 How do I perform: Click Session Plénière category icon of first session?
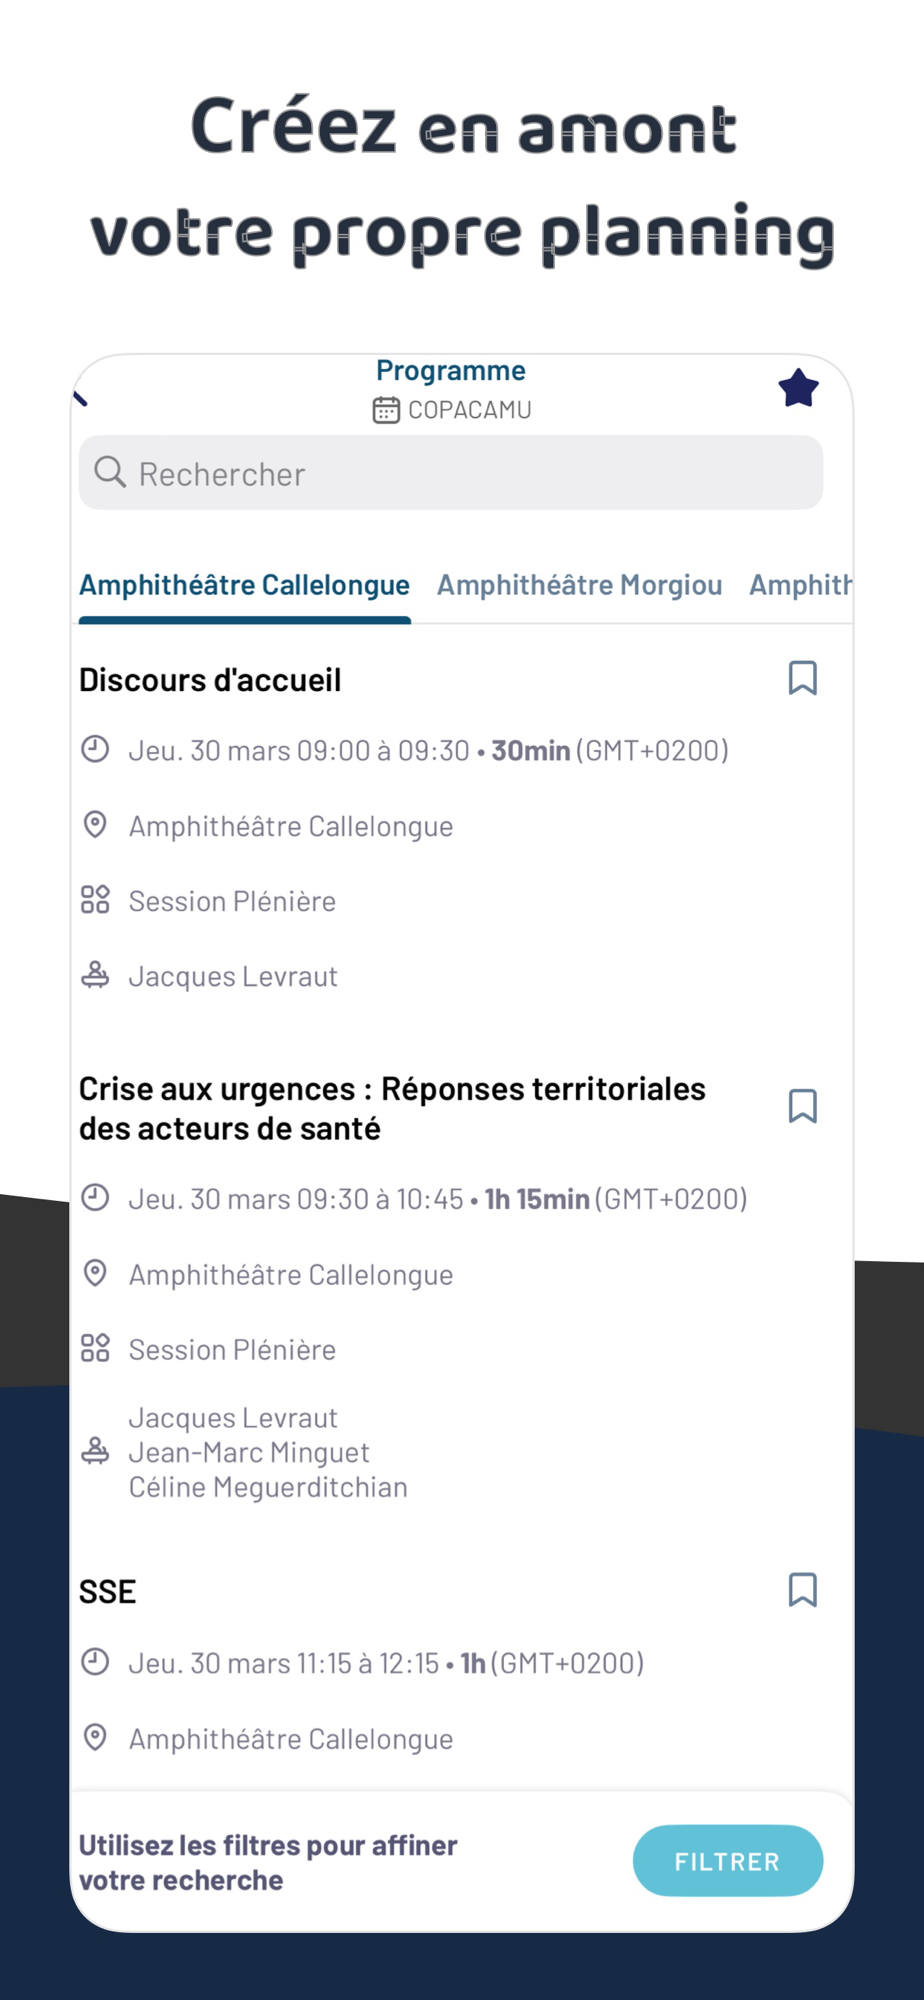pos(95,900)
